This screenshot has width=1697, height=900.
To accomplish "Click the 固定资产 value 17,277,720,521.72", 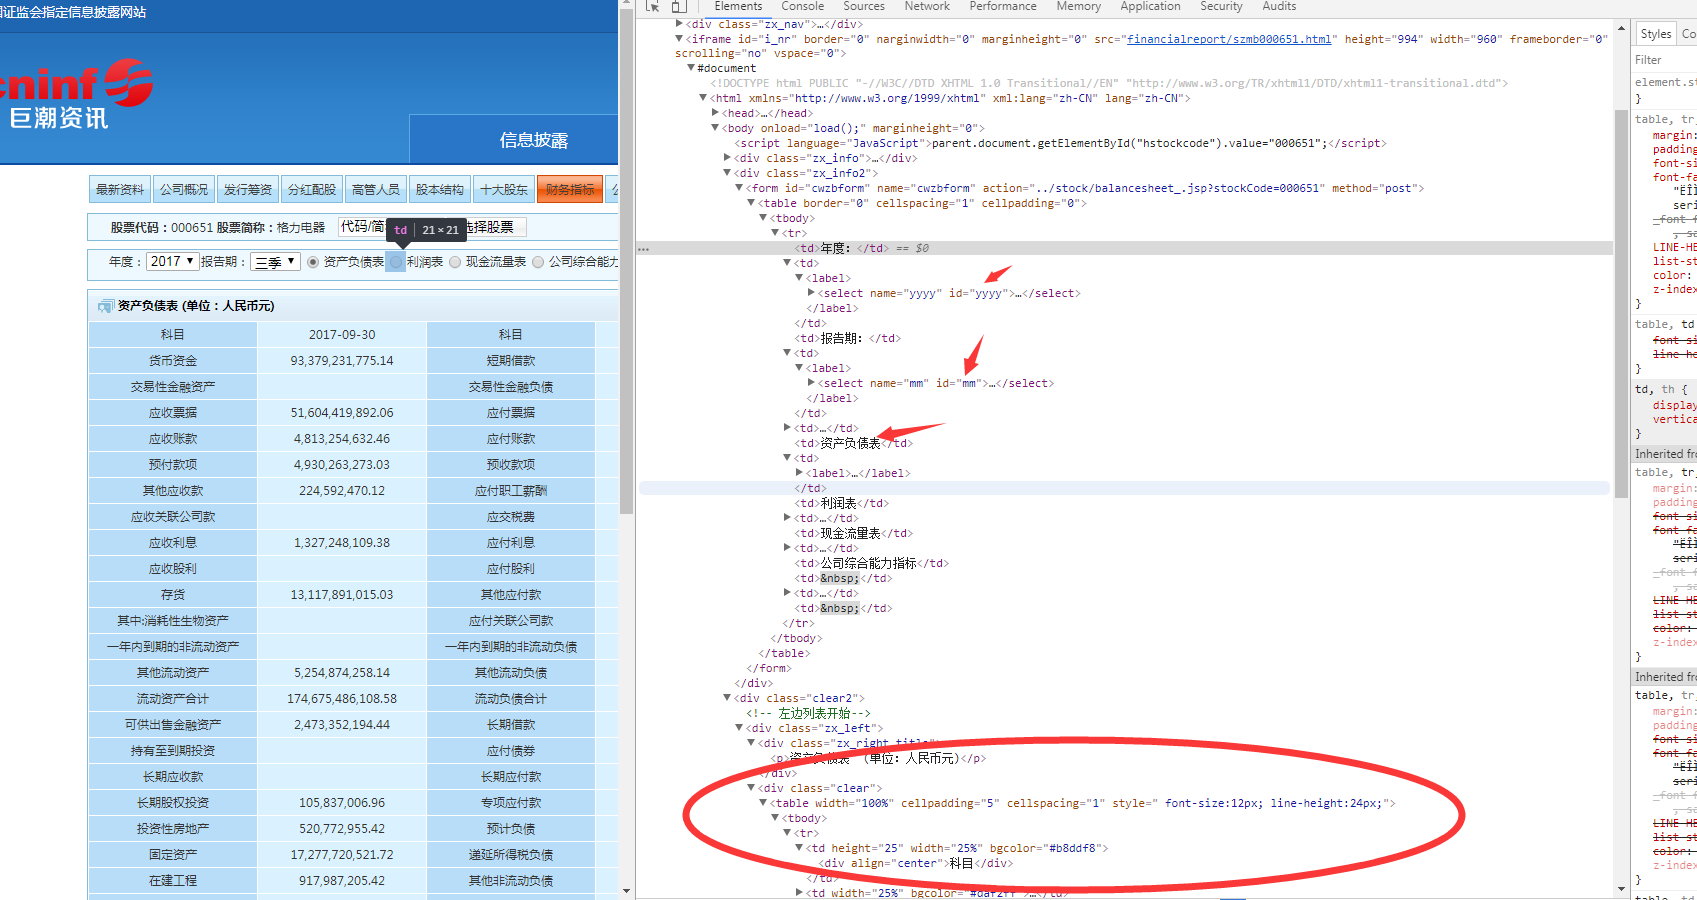I will (x=342, y=855).
